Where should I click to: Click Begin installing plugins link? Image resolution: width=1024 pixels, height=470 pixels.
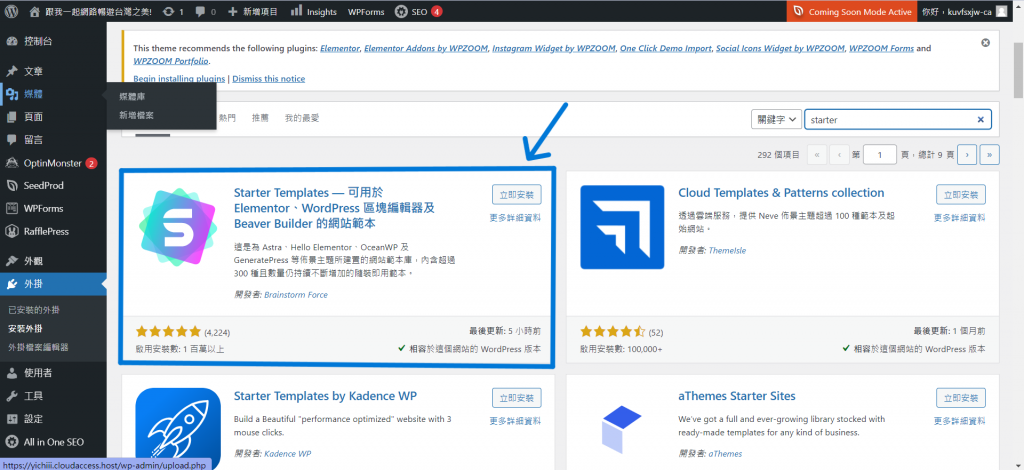[x=179, y=78]
